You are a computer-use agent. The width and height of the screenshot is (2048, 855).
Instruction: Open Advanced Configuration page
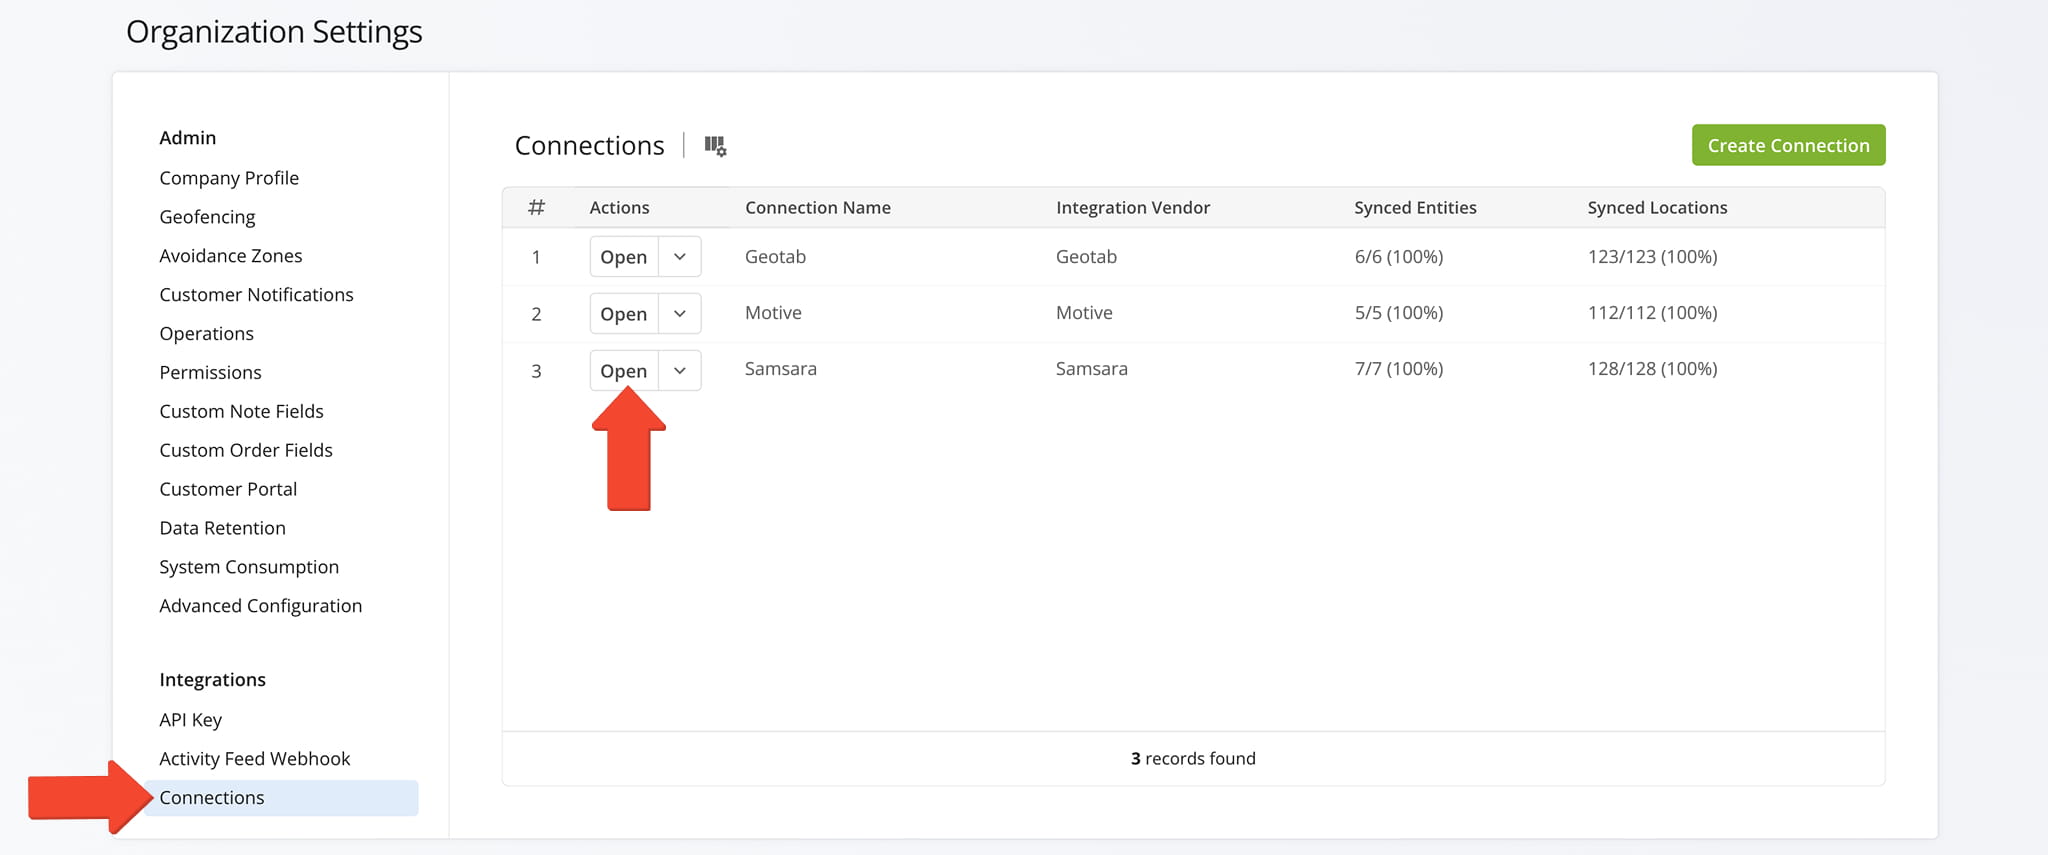260,607
